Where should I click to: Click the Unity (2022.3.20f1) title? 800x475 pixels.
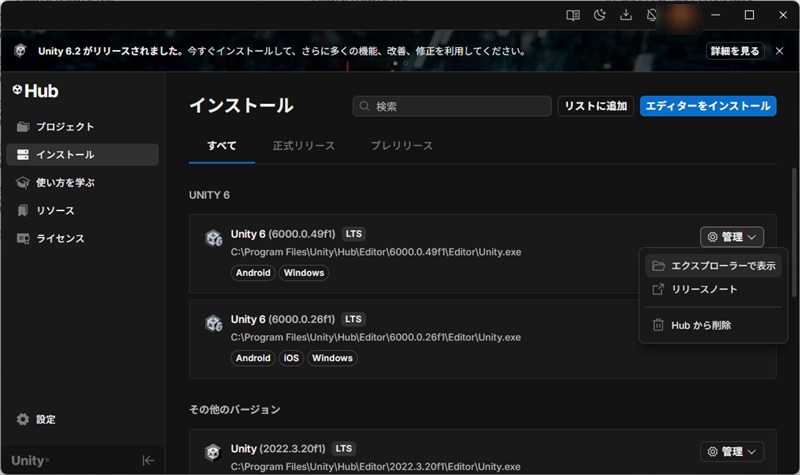click(x=278, y=448)
